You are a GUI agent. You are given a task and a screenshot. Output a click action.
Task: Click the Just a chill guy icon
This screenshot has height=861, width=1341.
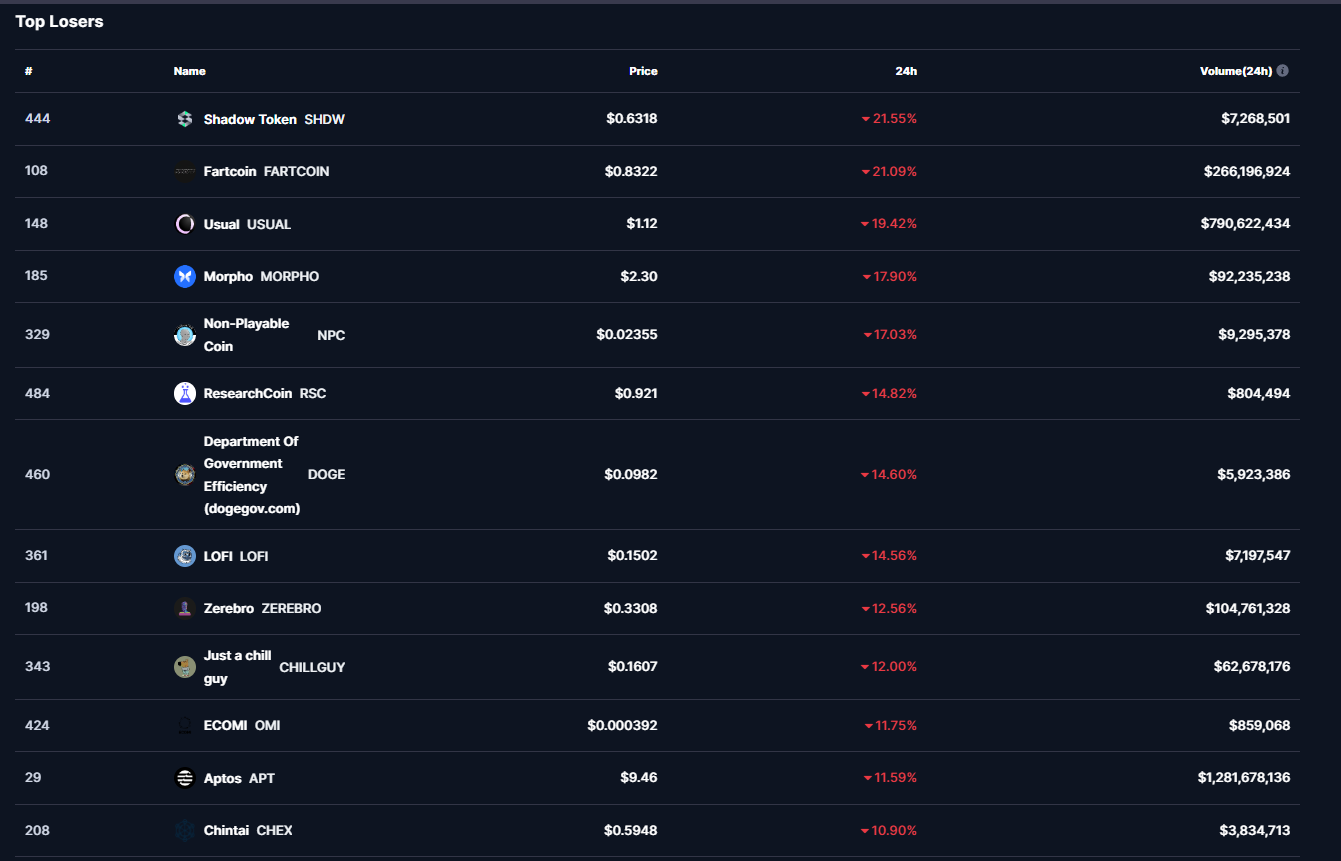(184, 667)
